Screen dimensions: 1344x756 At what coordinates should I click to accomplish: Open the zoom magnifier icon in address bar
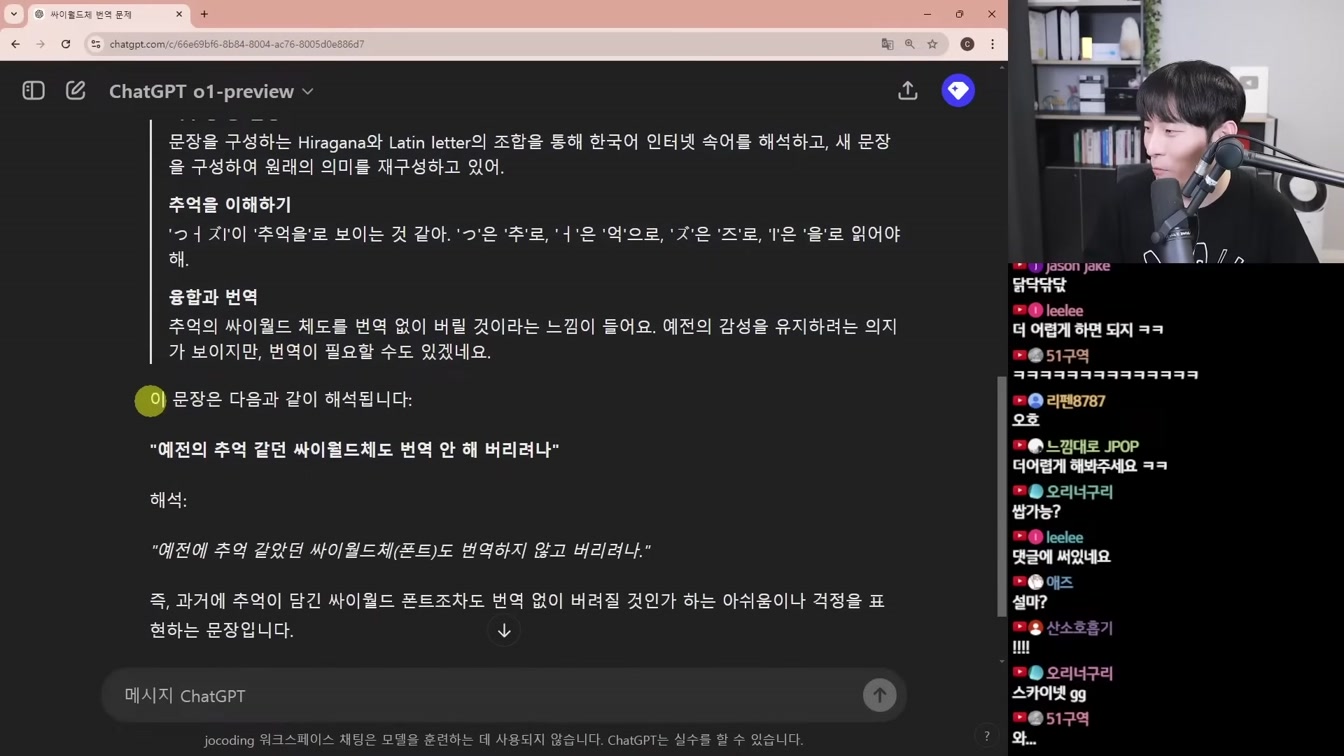[x=910, y=44]
